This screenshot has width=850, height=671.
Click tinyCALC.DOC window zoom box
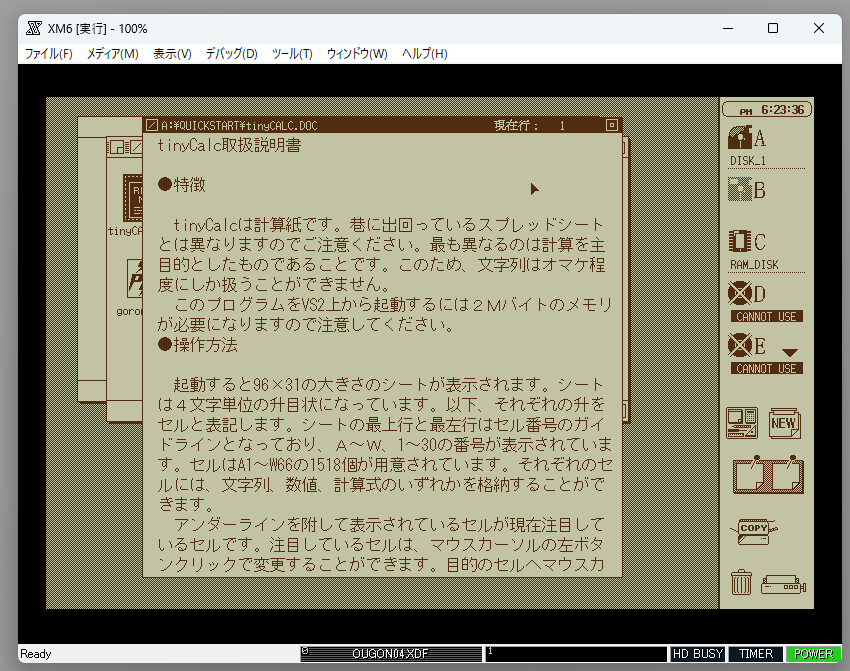tap(611, 125)
